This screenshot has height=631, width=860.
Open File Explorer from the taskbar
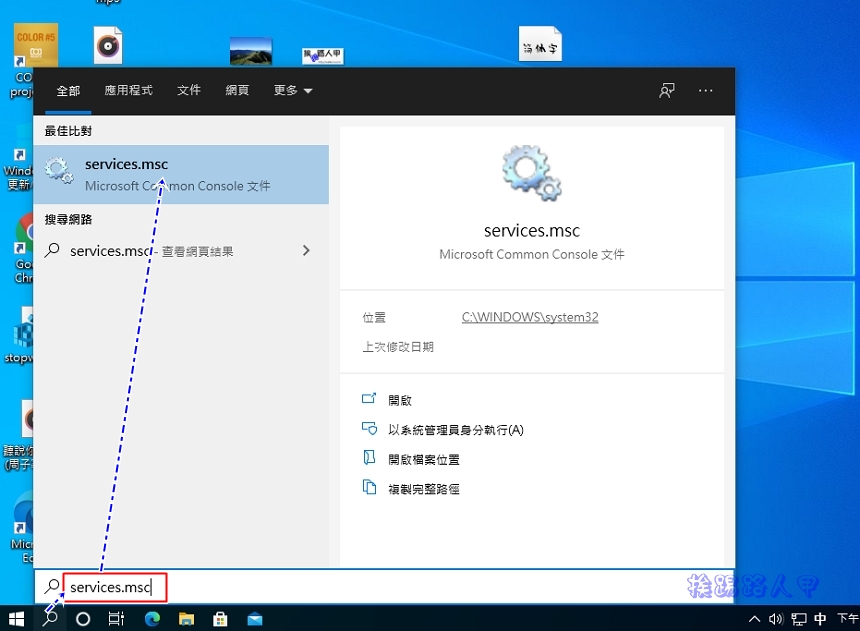pyautogui.click(x=186, y=619)
